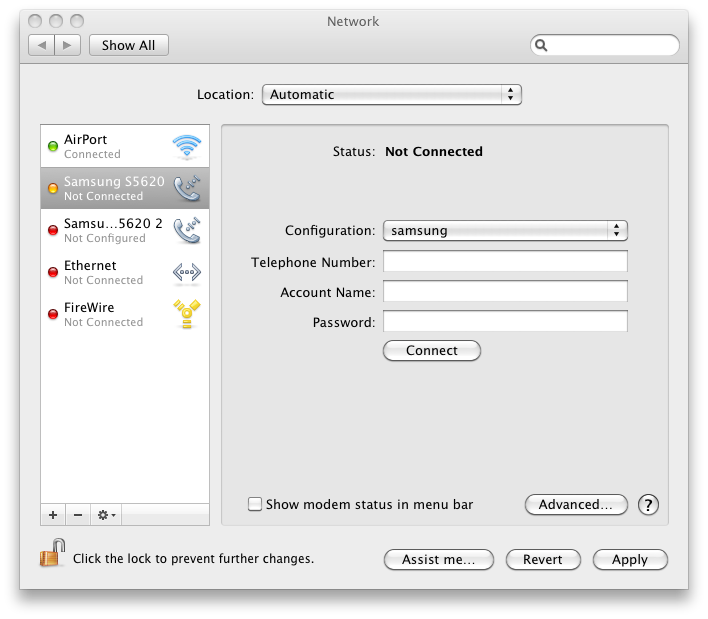
Task: Click the 'Click the lock to prevent further changes' text
Action: (x=193, y=558)
